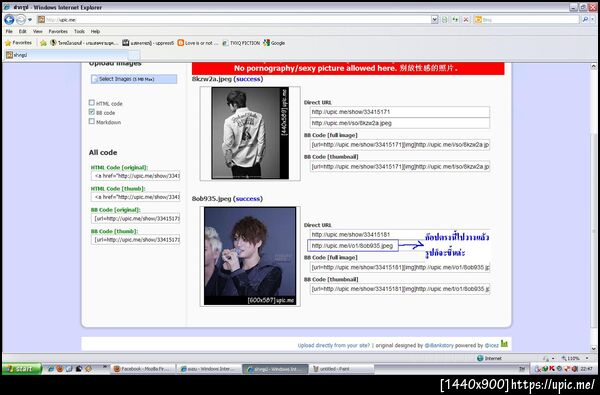The width and height of the screenshot is (600, 395).
Task: Launch Firefox from the Quick Launch bar
Action: (60, 369)
